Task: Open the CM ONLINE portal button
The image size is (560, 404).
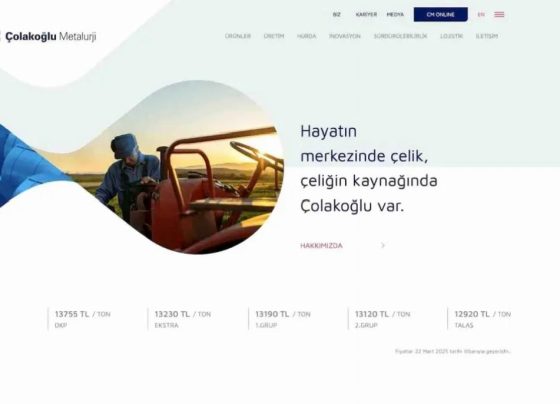Action: tap(440, 15)
